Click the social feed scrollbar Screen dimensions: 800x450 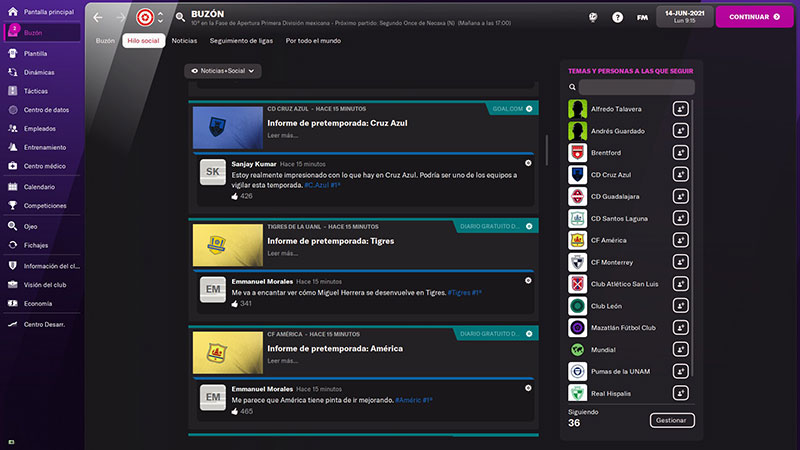tap(546, 150)
